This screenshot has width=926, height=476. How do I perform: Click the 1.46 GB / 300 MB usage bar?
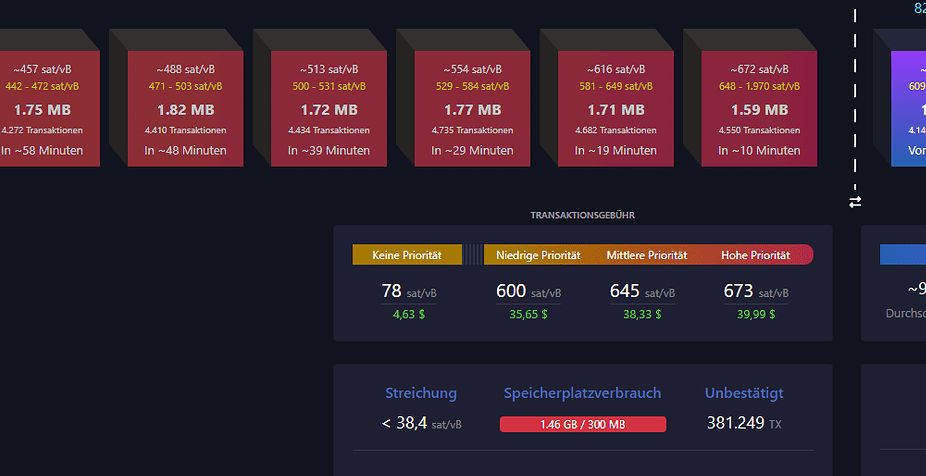tap(582, 424)
